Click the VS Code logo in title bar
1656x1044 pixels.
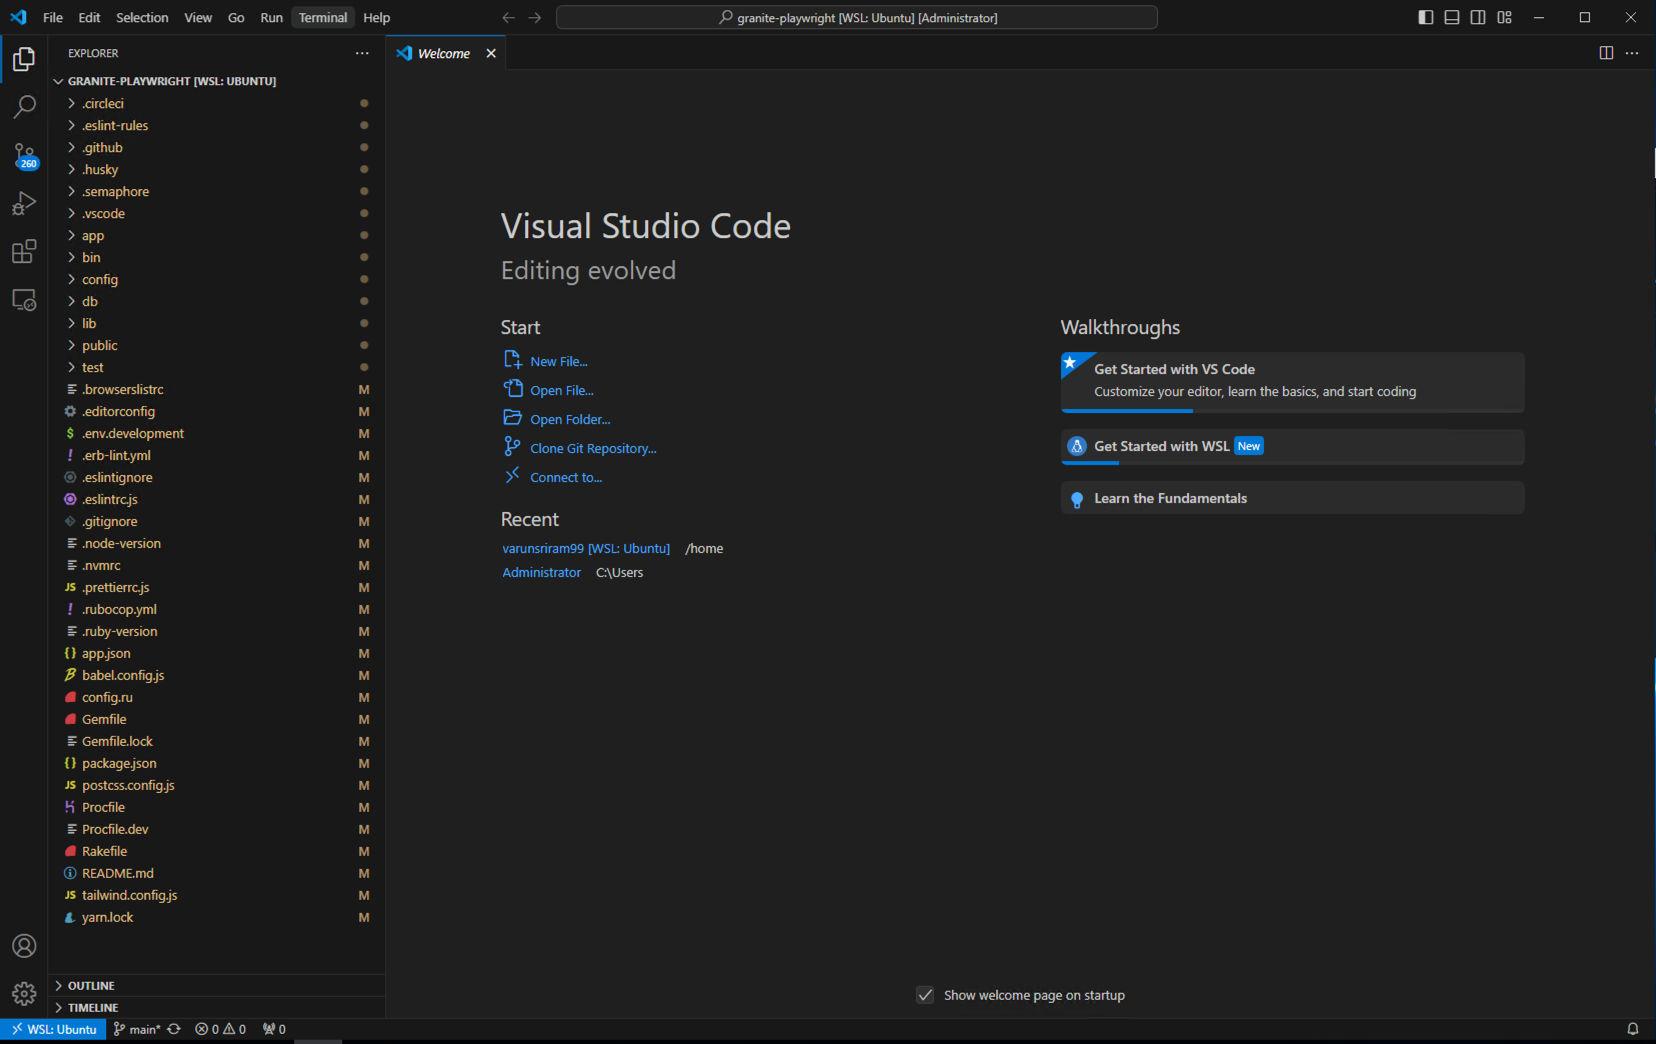pos(18,17)
